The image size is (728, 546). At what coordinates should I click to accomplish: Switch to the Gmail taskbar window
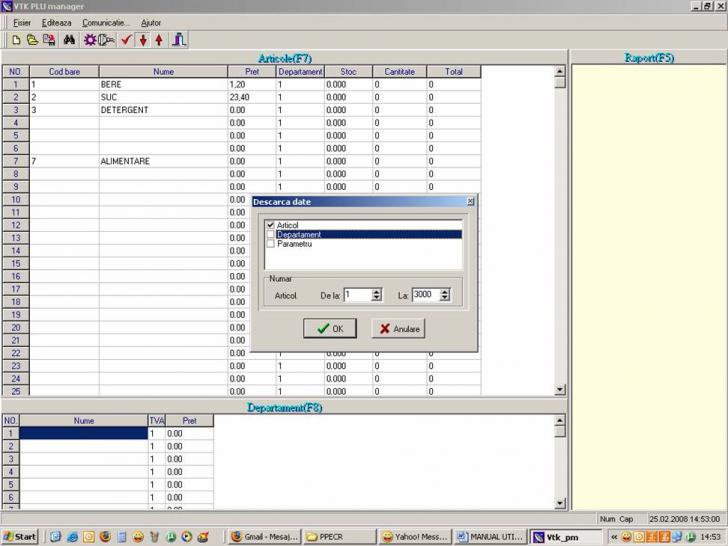pyautogui.click(x=265, y=537)
